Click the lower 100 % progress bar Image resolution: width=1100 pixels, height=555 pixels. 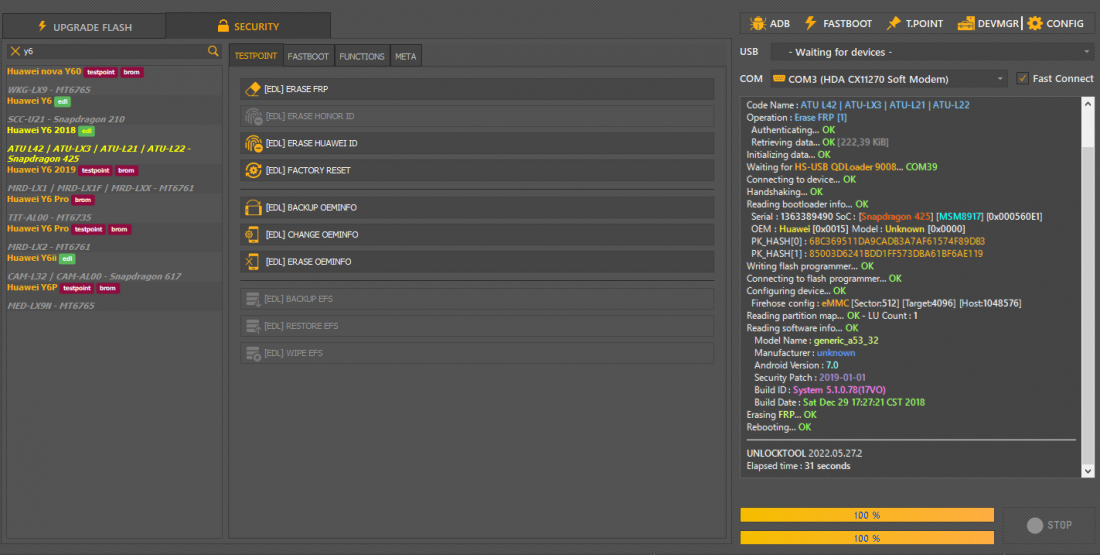point(867,538)
